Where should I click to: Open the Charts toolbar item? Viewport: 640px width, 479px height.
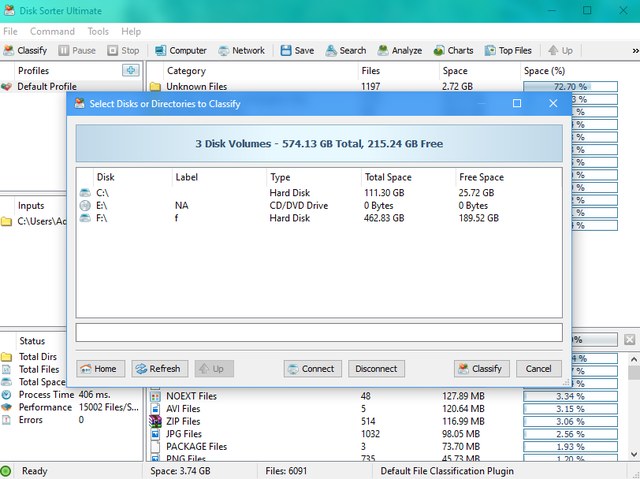click(453, 50)
